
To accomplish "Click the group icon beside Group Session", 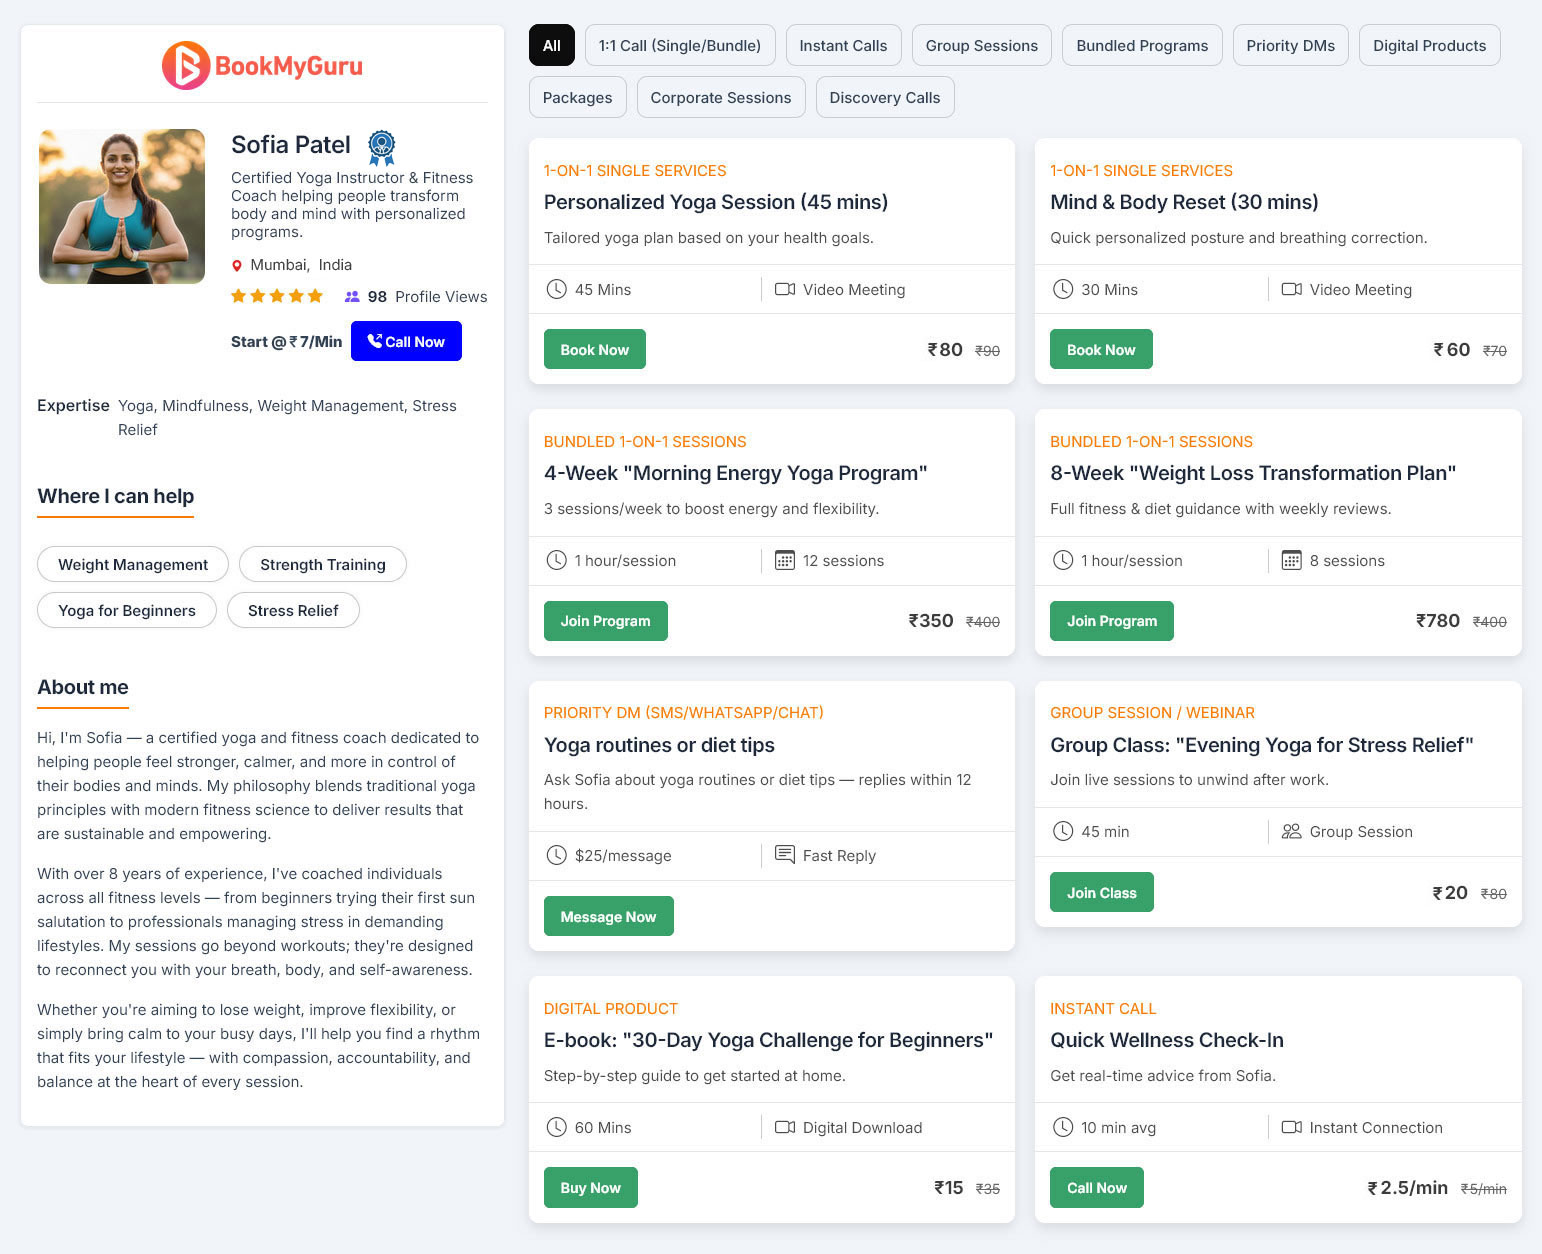I will pyautogui.click(x=1291, y=832).
